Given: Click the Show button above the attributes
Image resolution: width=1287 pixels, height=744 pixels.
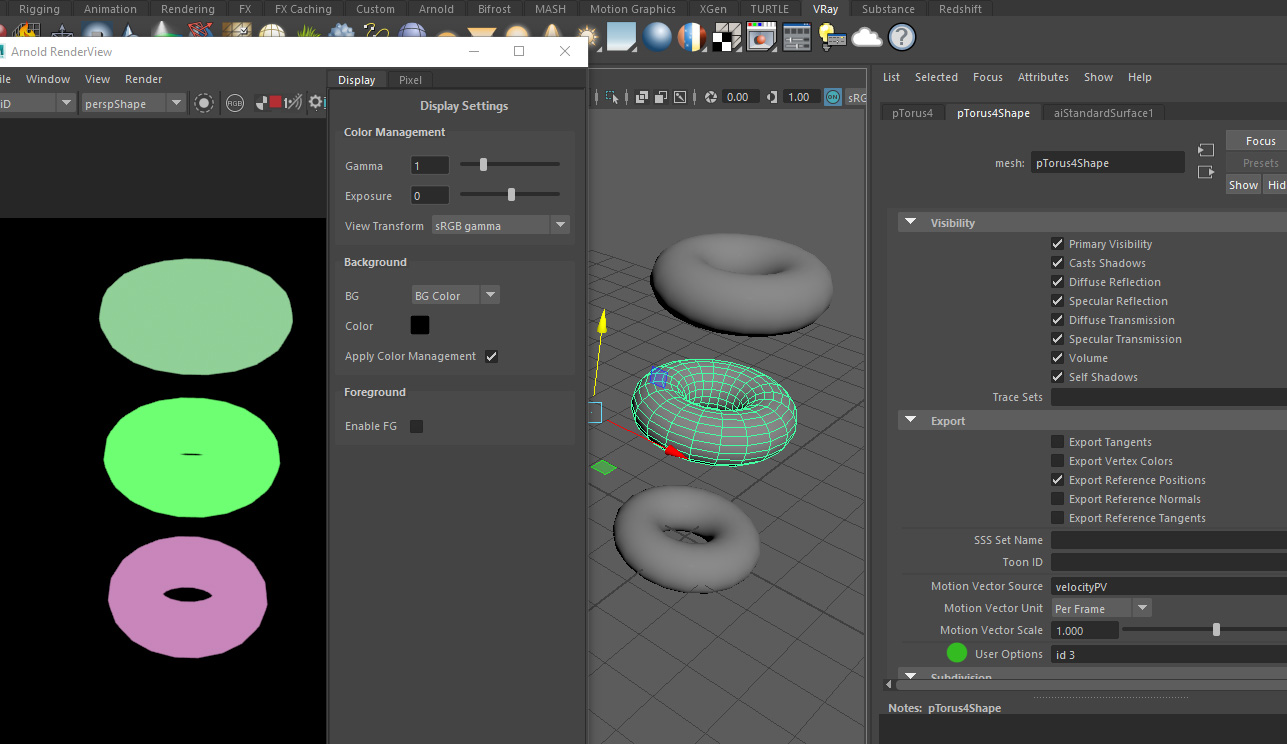Looking at the screenshot, I should pos(1242,184).
